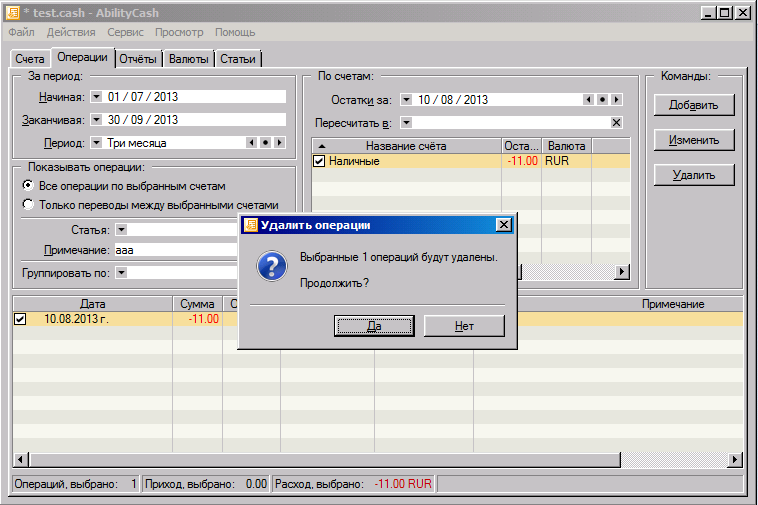Select 'Все операции по выбранным счетам' radio
Viewport: 758px width, 505px height.
tap(28, 186)
